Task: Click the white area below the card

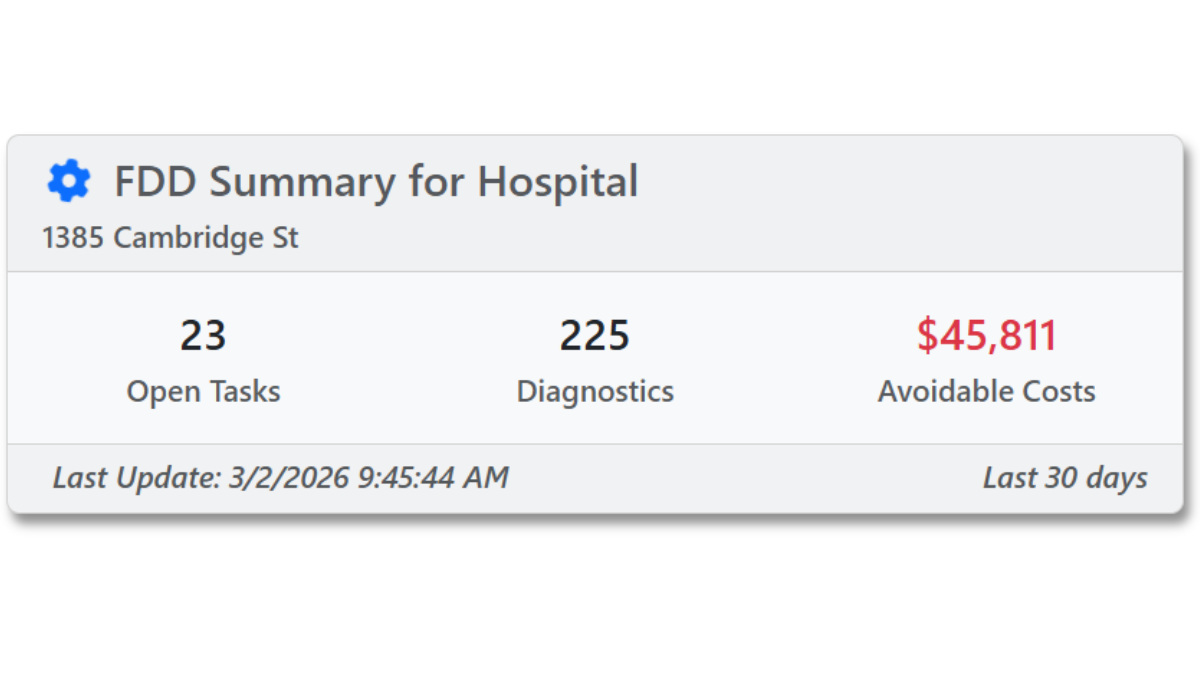Action: click(600, 600)
